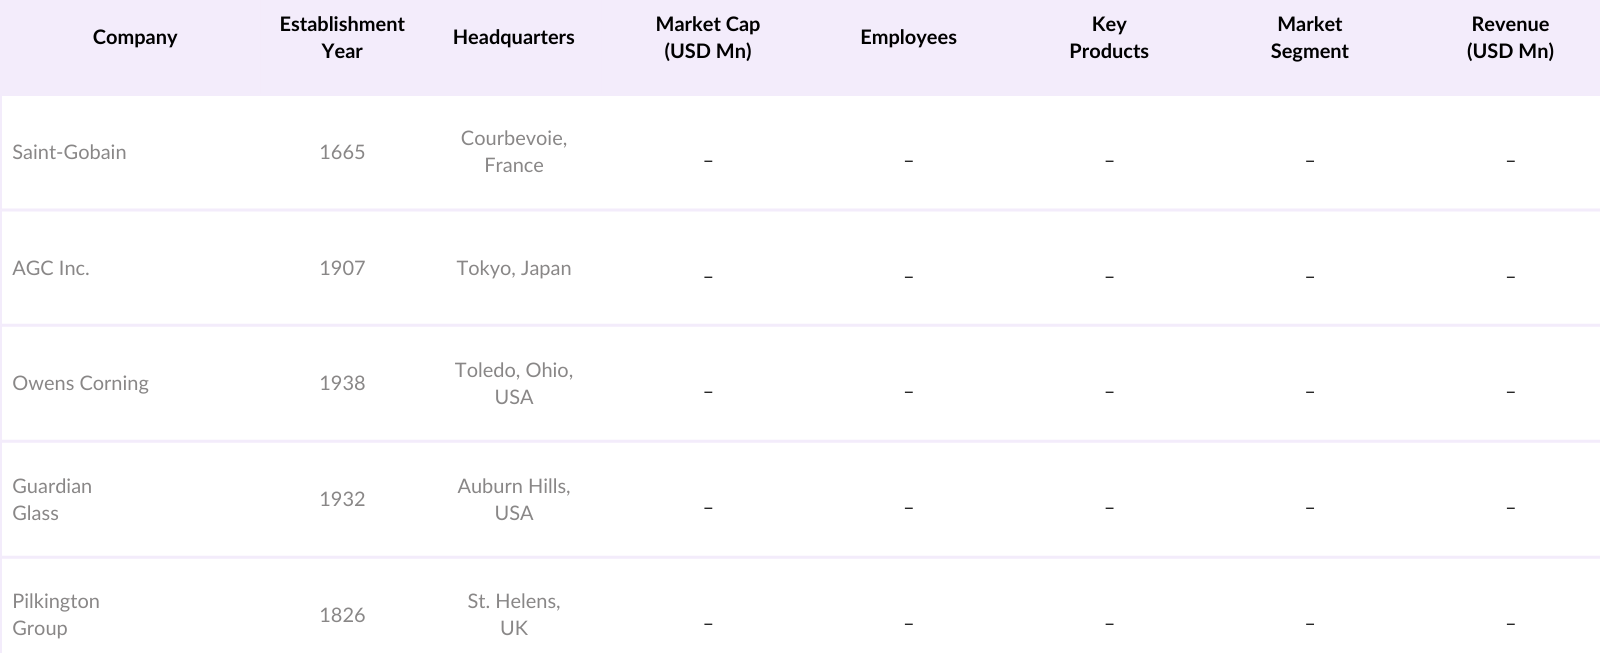
Task: Click establishment year 1826
Action: 342,615
